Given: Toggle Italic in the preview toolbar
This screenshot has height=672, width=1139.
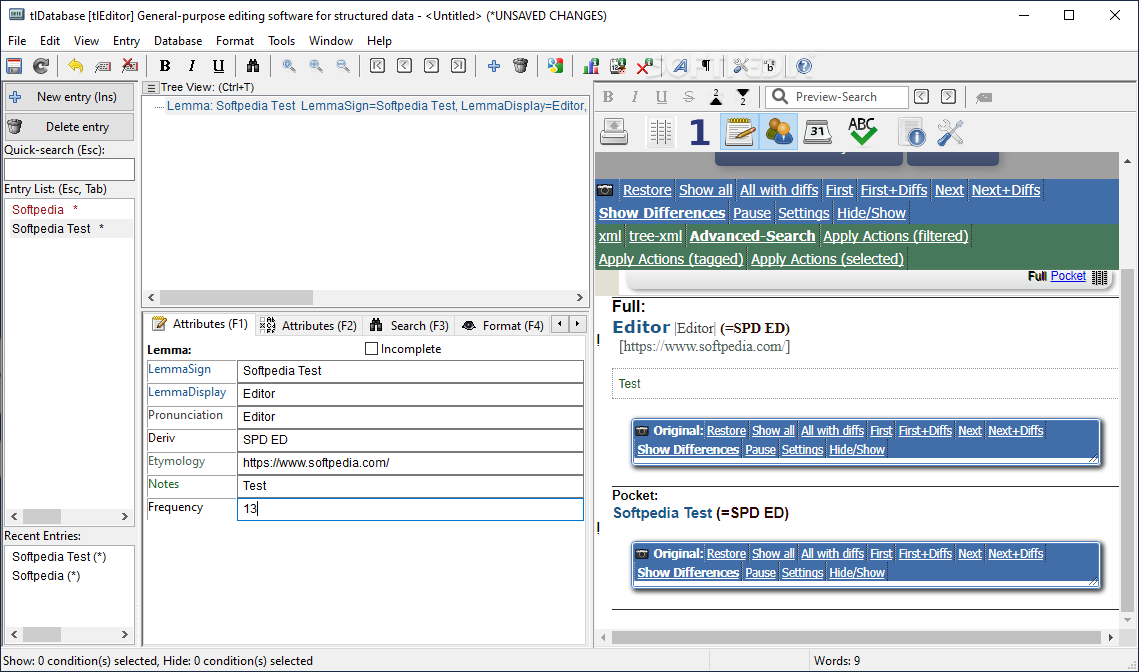Looking at the screenshot, I should click(635, 97).
